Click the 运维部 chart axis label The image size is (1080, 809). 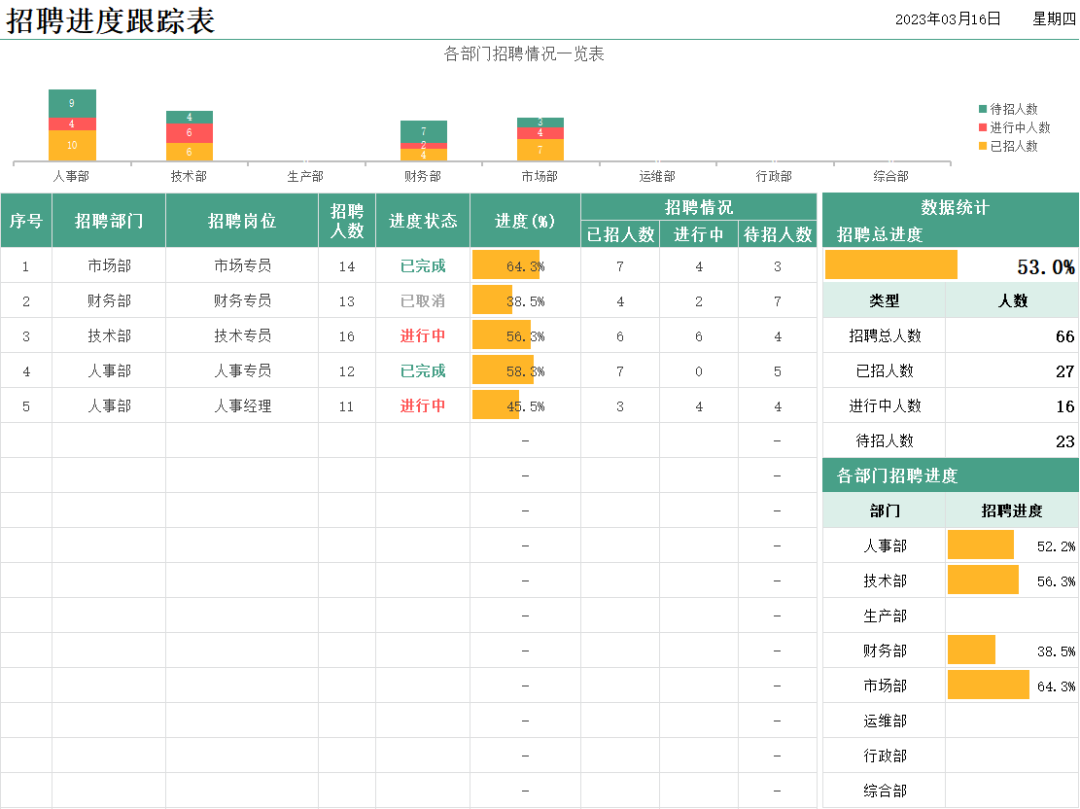pyautogui.click(x=657, y=176)
